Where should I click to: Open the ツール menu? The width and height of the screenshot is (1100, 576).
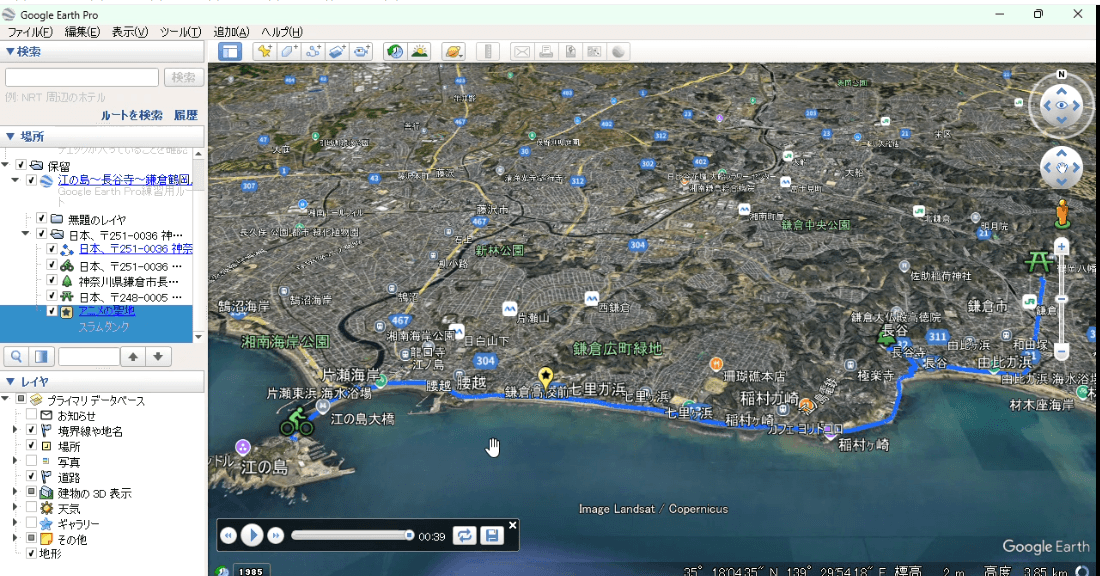[x=180, y=32]
